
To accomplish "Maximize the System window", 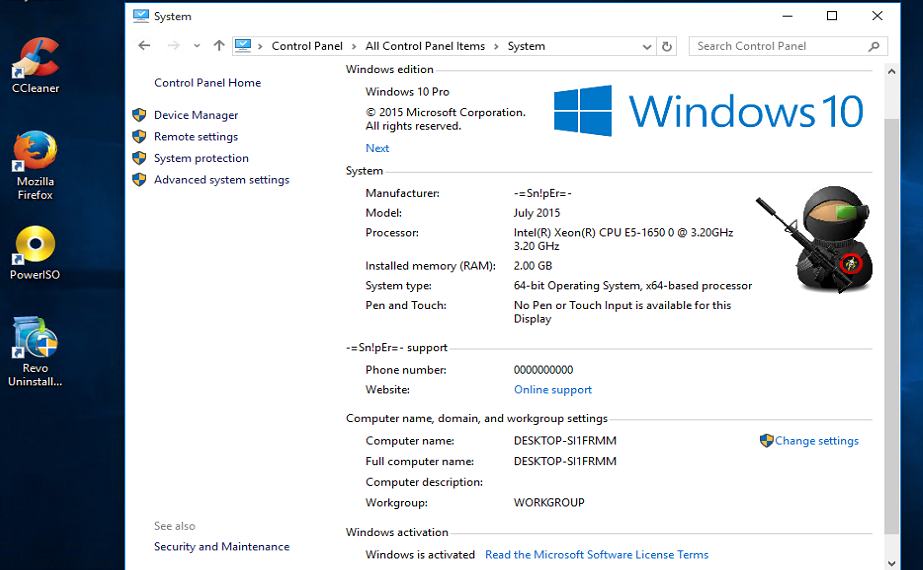I will tap(832, 16).
